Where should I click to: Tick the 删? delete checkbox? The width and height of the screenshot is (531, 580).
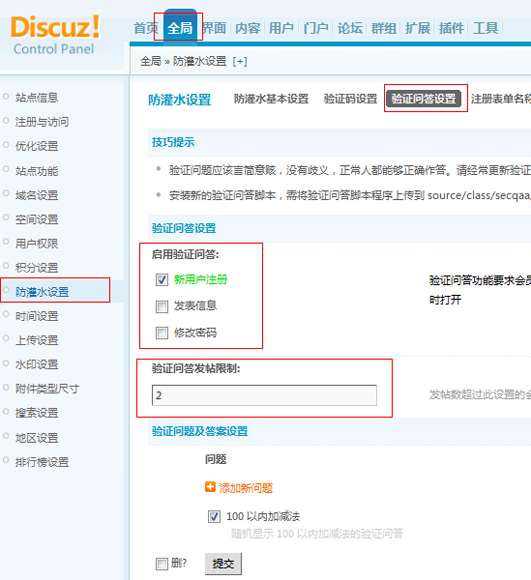point(162,564)
